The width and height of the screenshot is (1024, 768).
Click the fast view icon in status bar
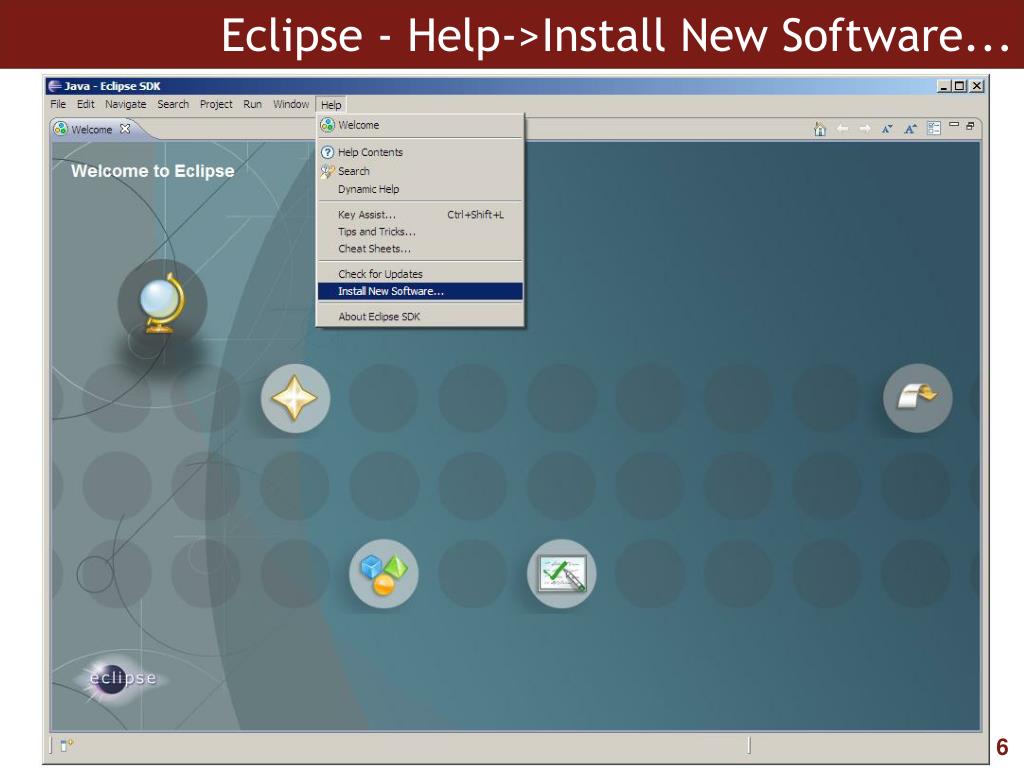coord(67,744)
